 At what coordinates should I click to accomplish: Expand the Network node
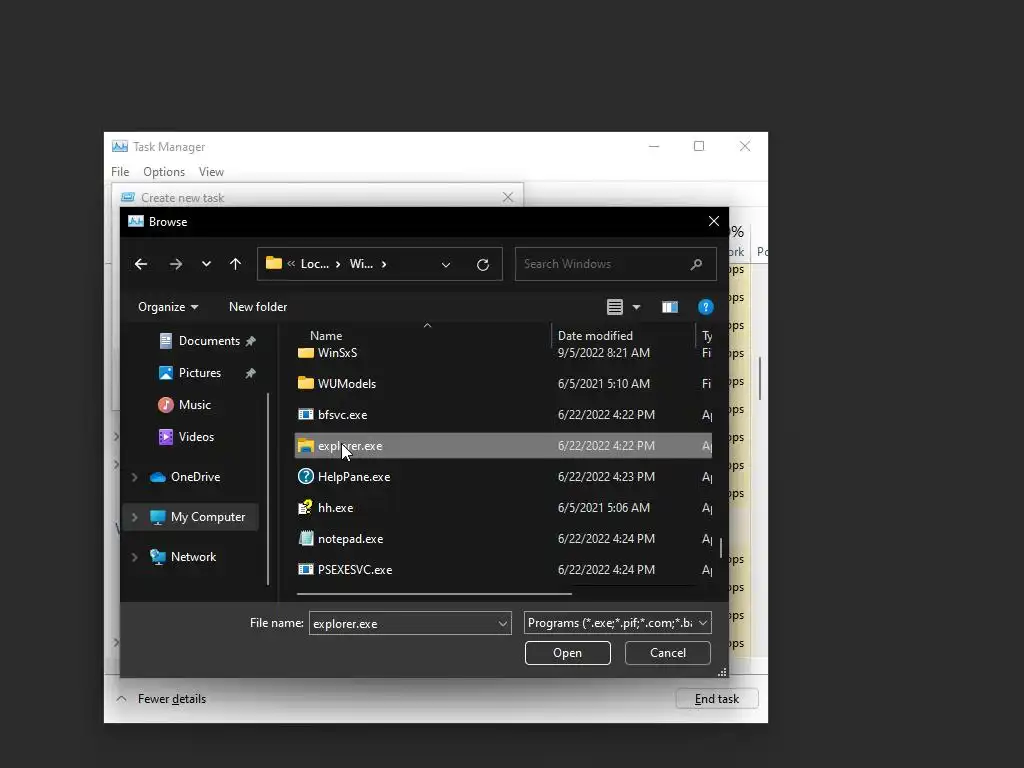(x=135, y=557)
